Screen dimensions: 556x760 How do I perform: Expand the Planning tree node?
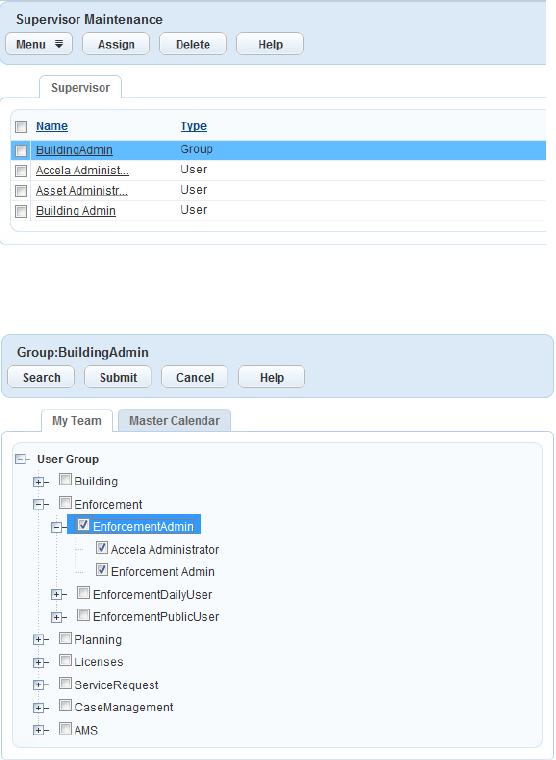[x=38, y=640]
